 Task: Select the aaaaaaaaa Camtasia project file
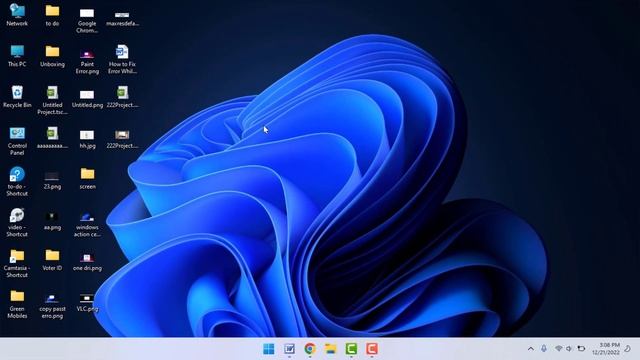coord(52,138)
